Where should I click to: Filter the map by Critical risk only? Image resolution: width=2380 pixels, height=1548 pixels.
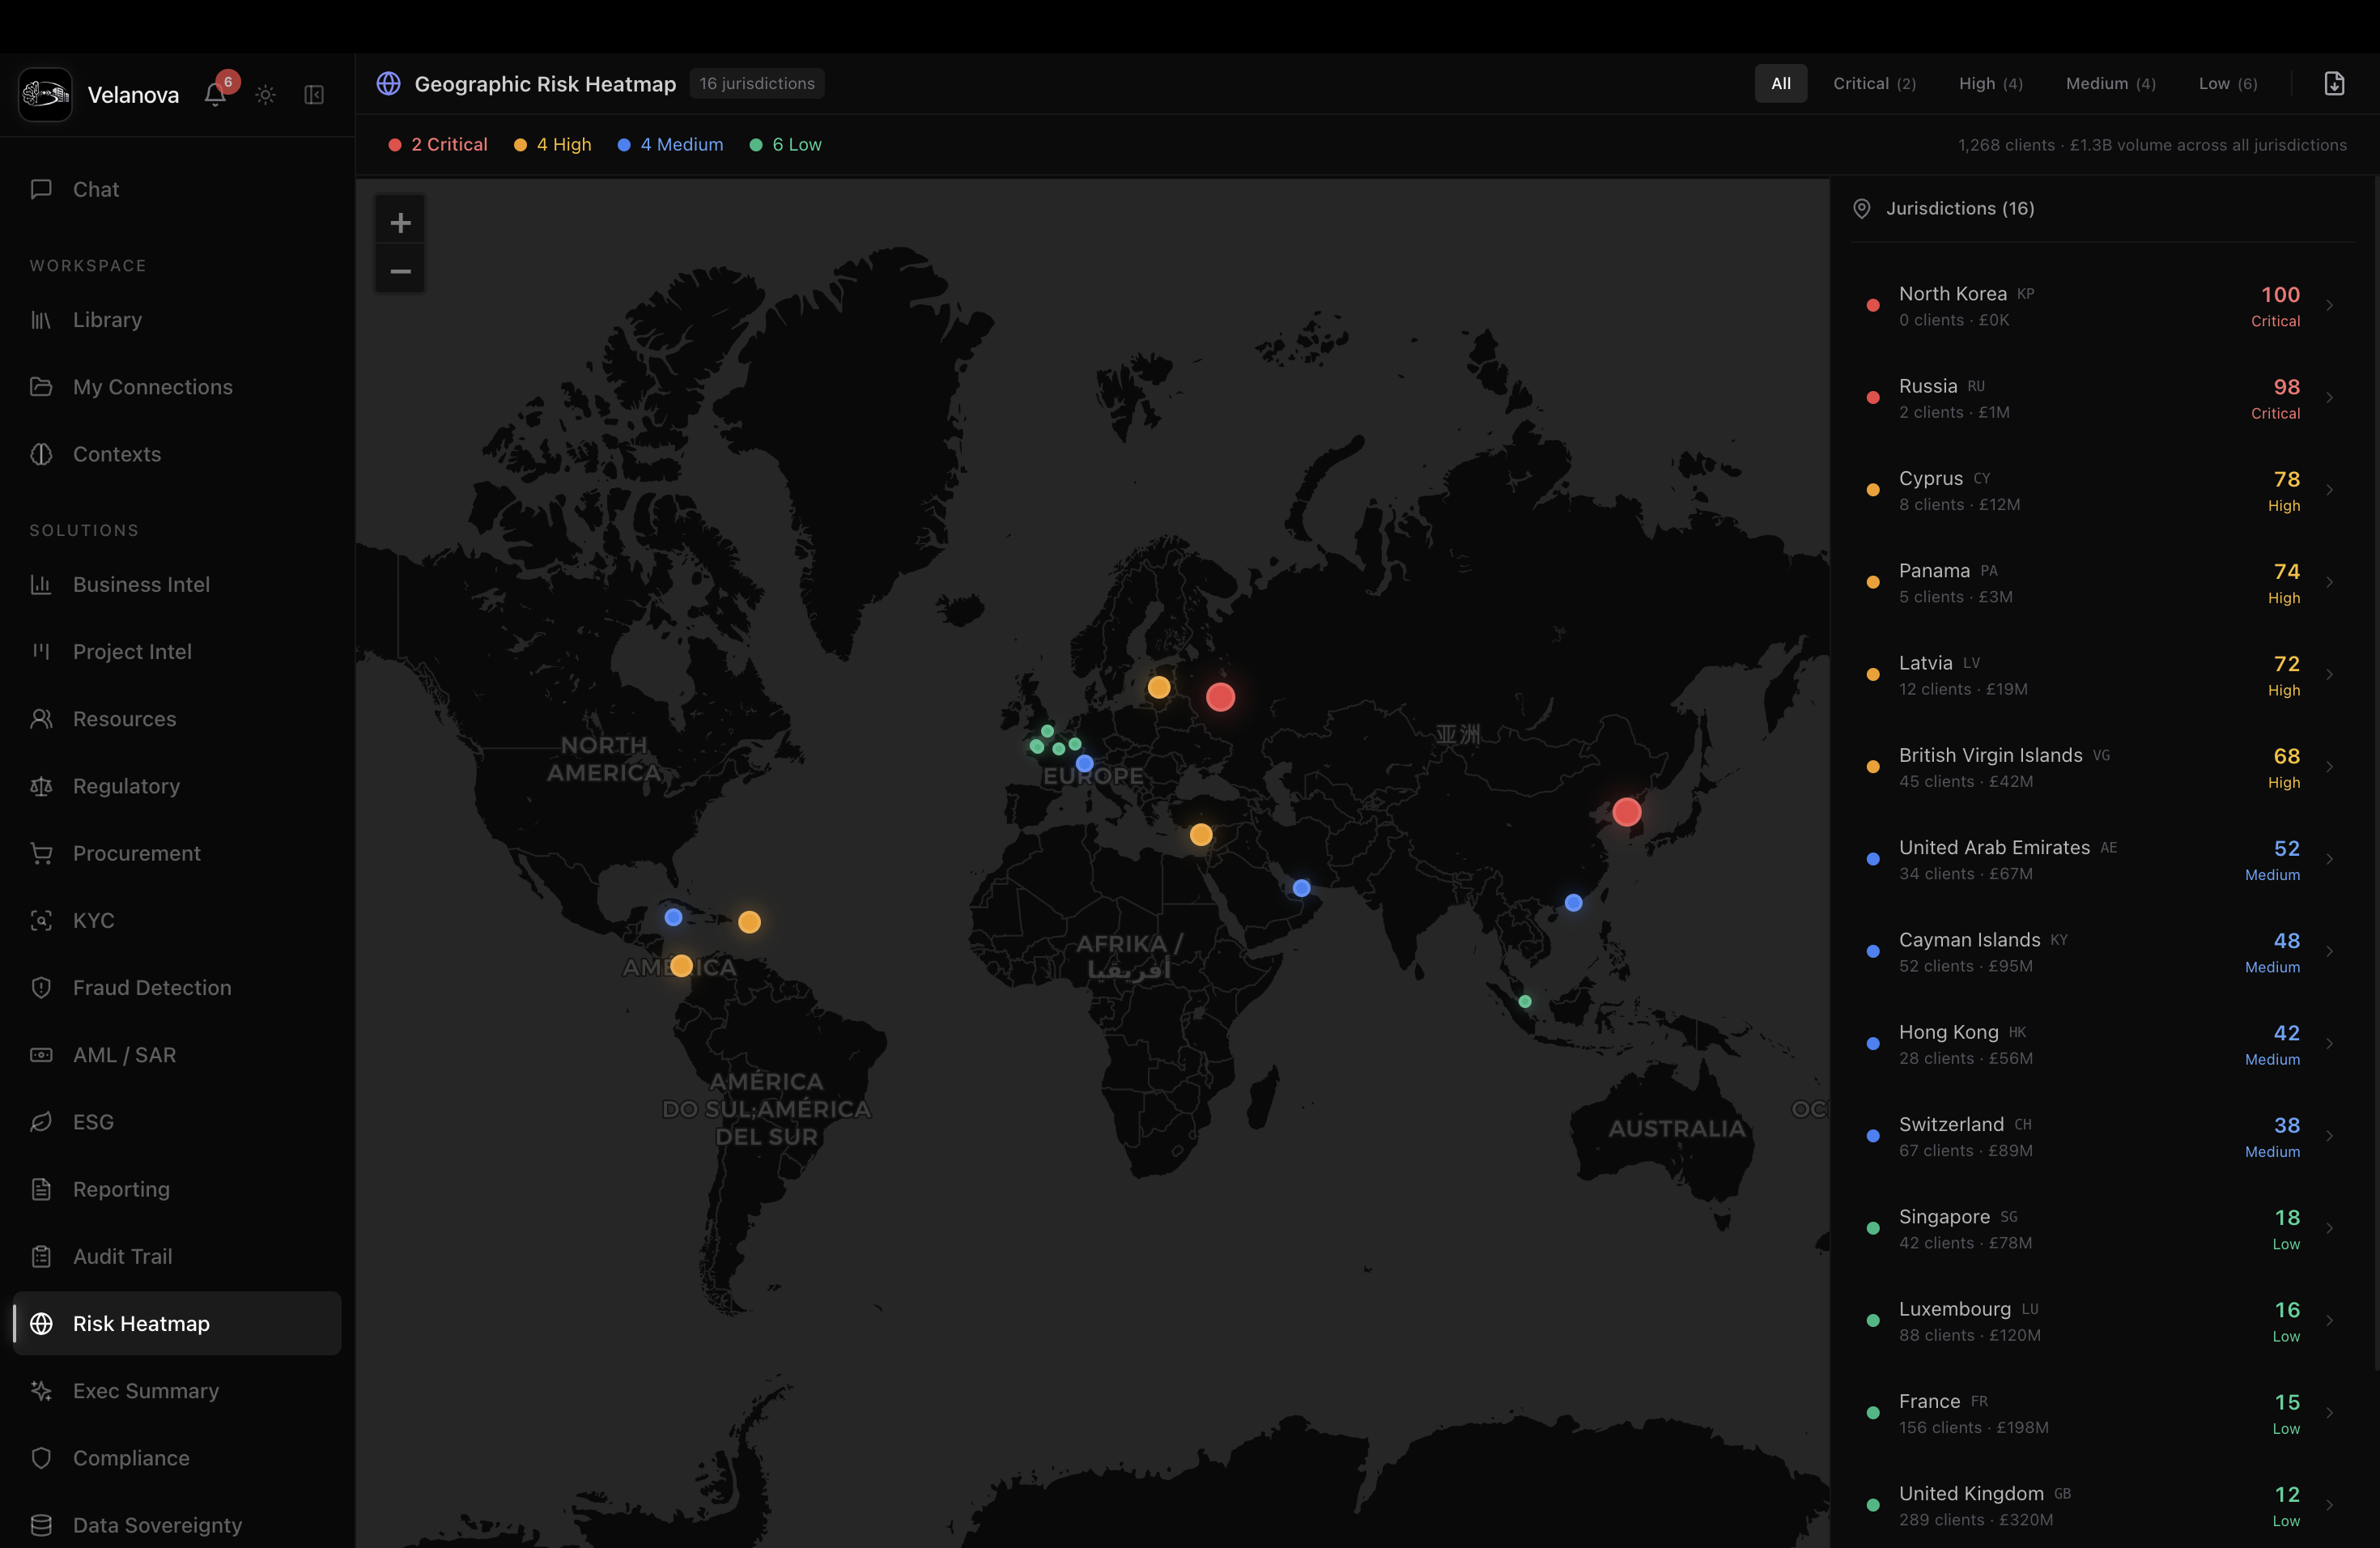pyautogui.click(x=1874, y=83)
